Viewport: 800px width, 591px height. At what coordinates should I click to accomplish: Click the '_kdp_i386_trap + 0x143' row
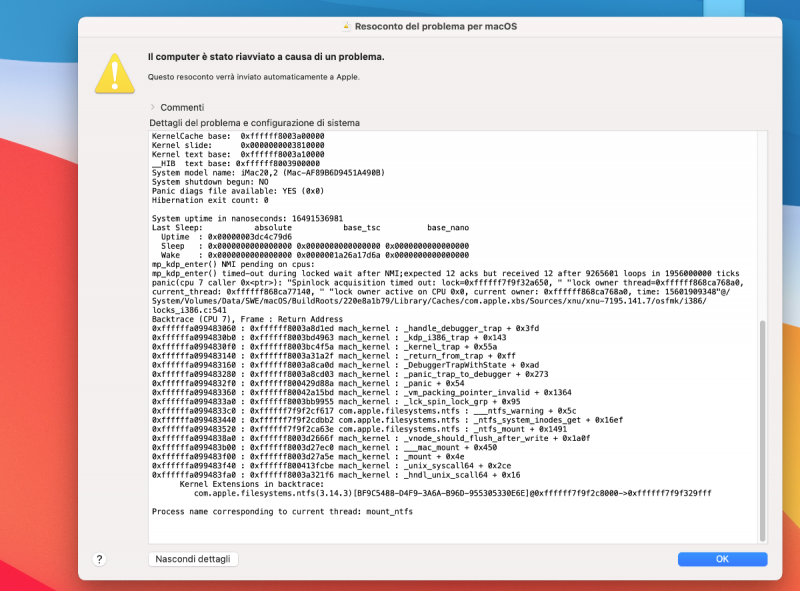click(x=329, y=337)
